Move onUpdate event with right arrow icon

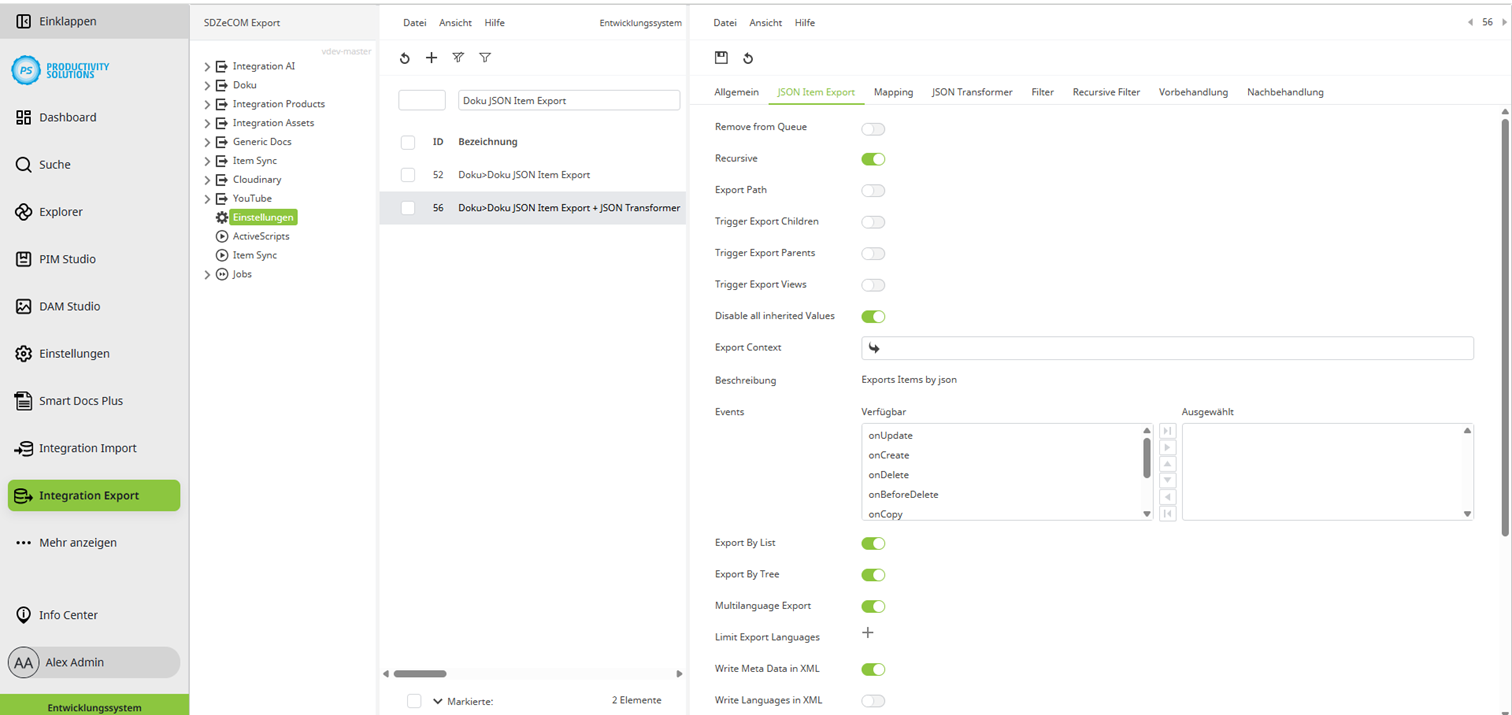pos(1167,447)
